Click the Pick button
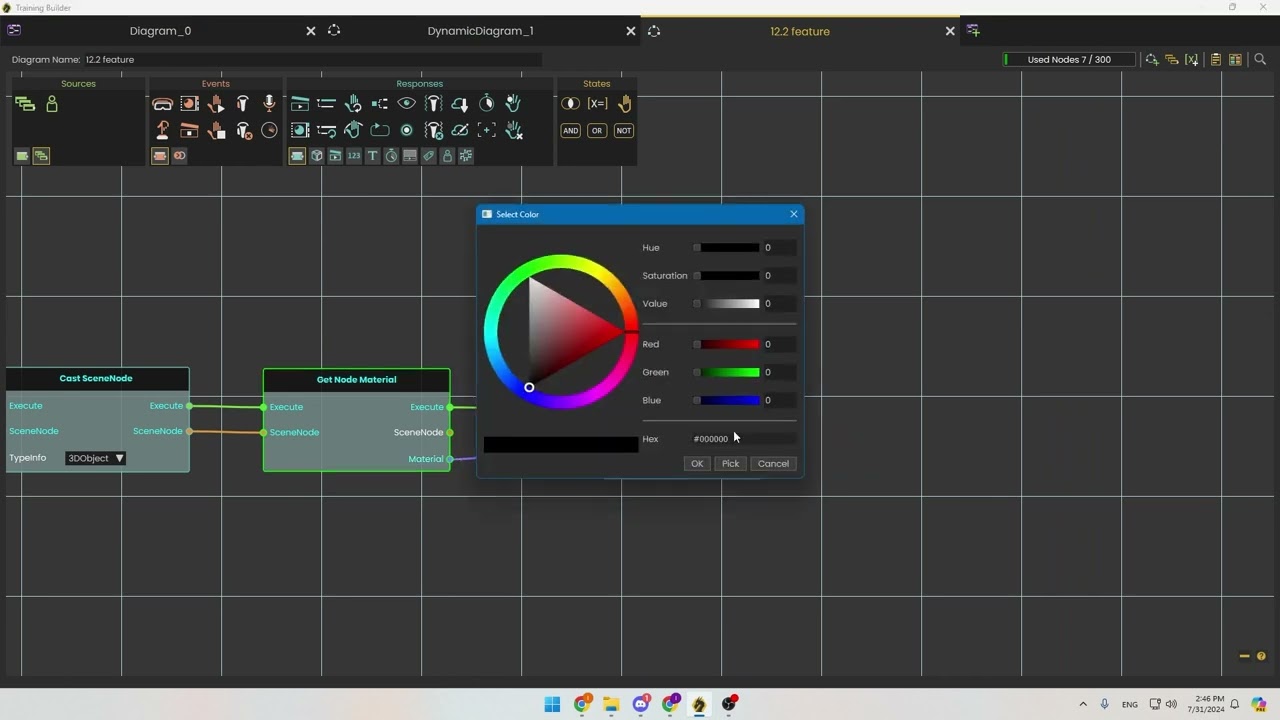Viewport: 1280px width, 720px height. (x=730, y=464)
